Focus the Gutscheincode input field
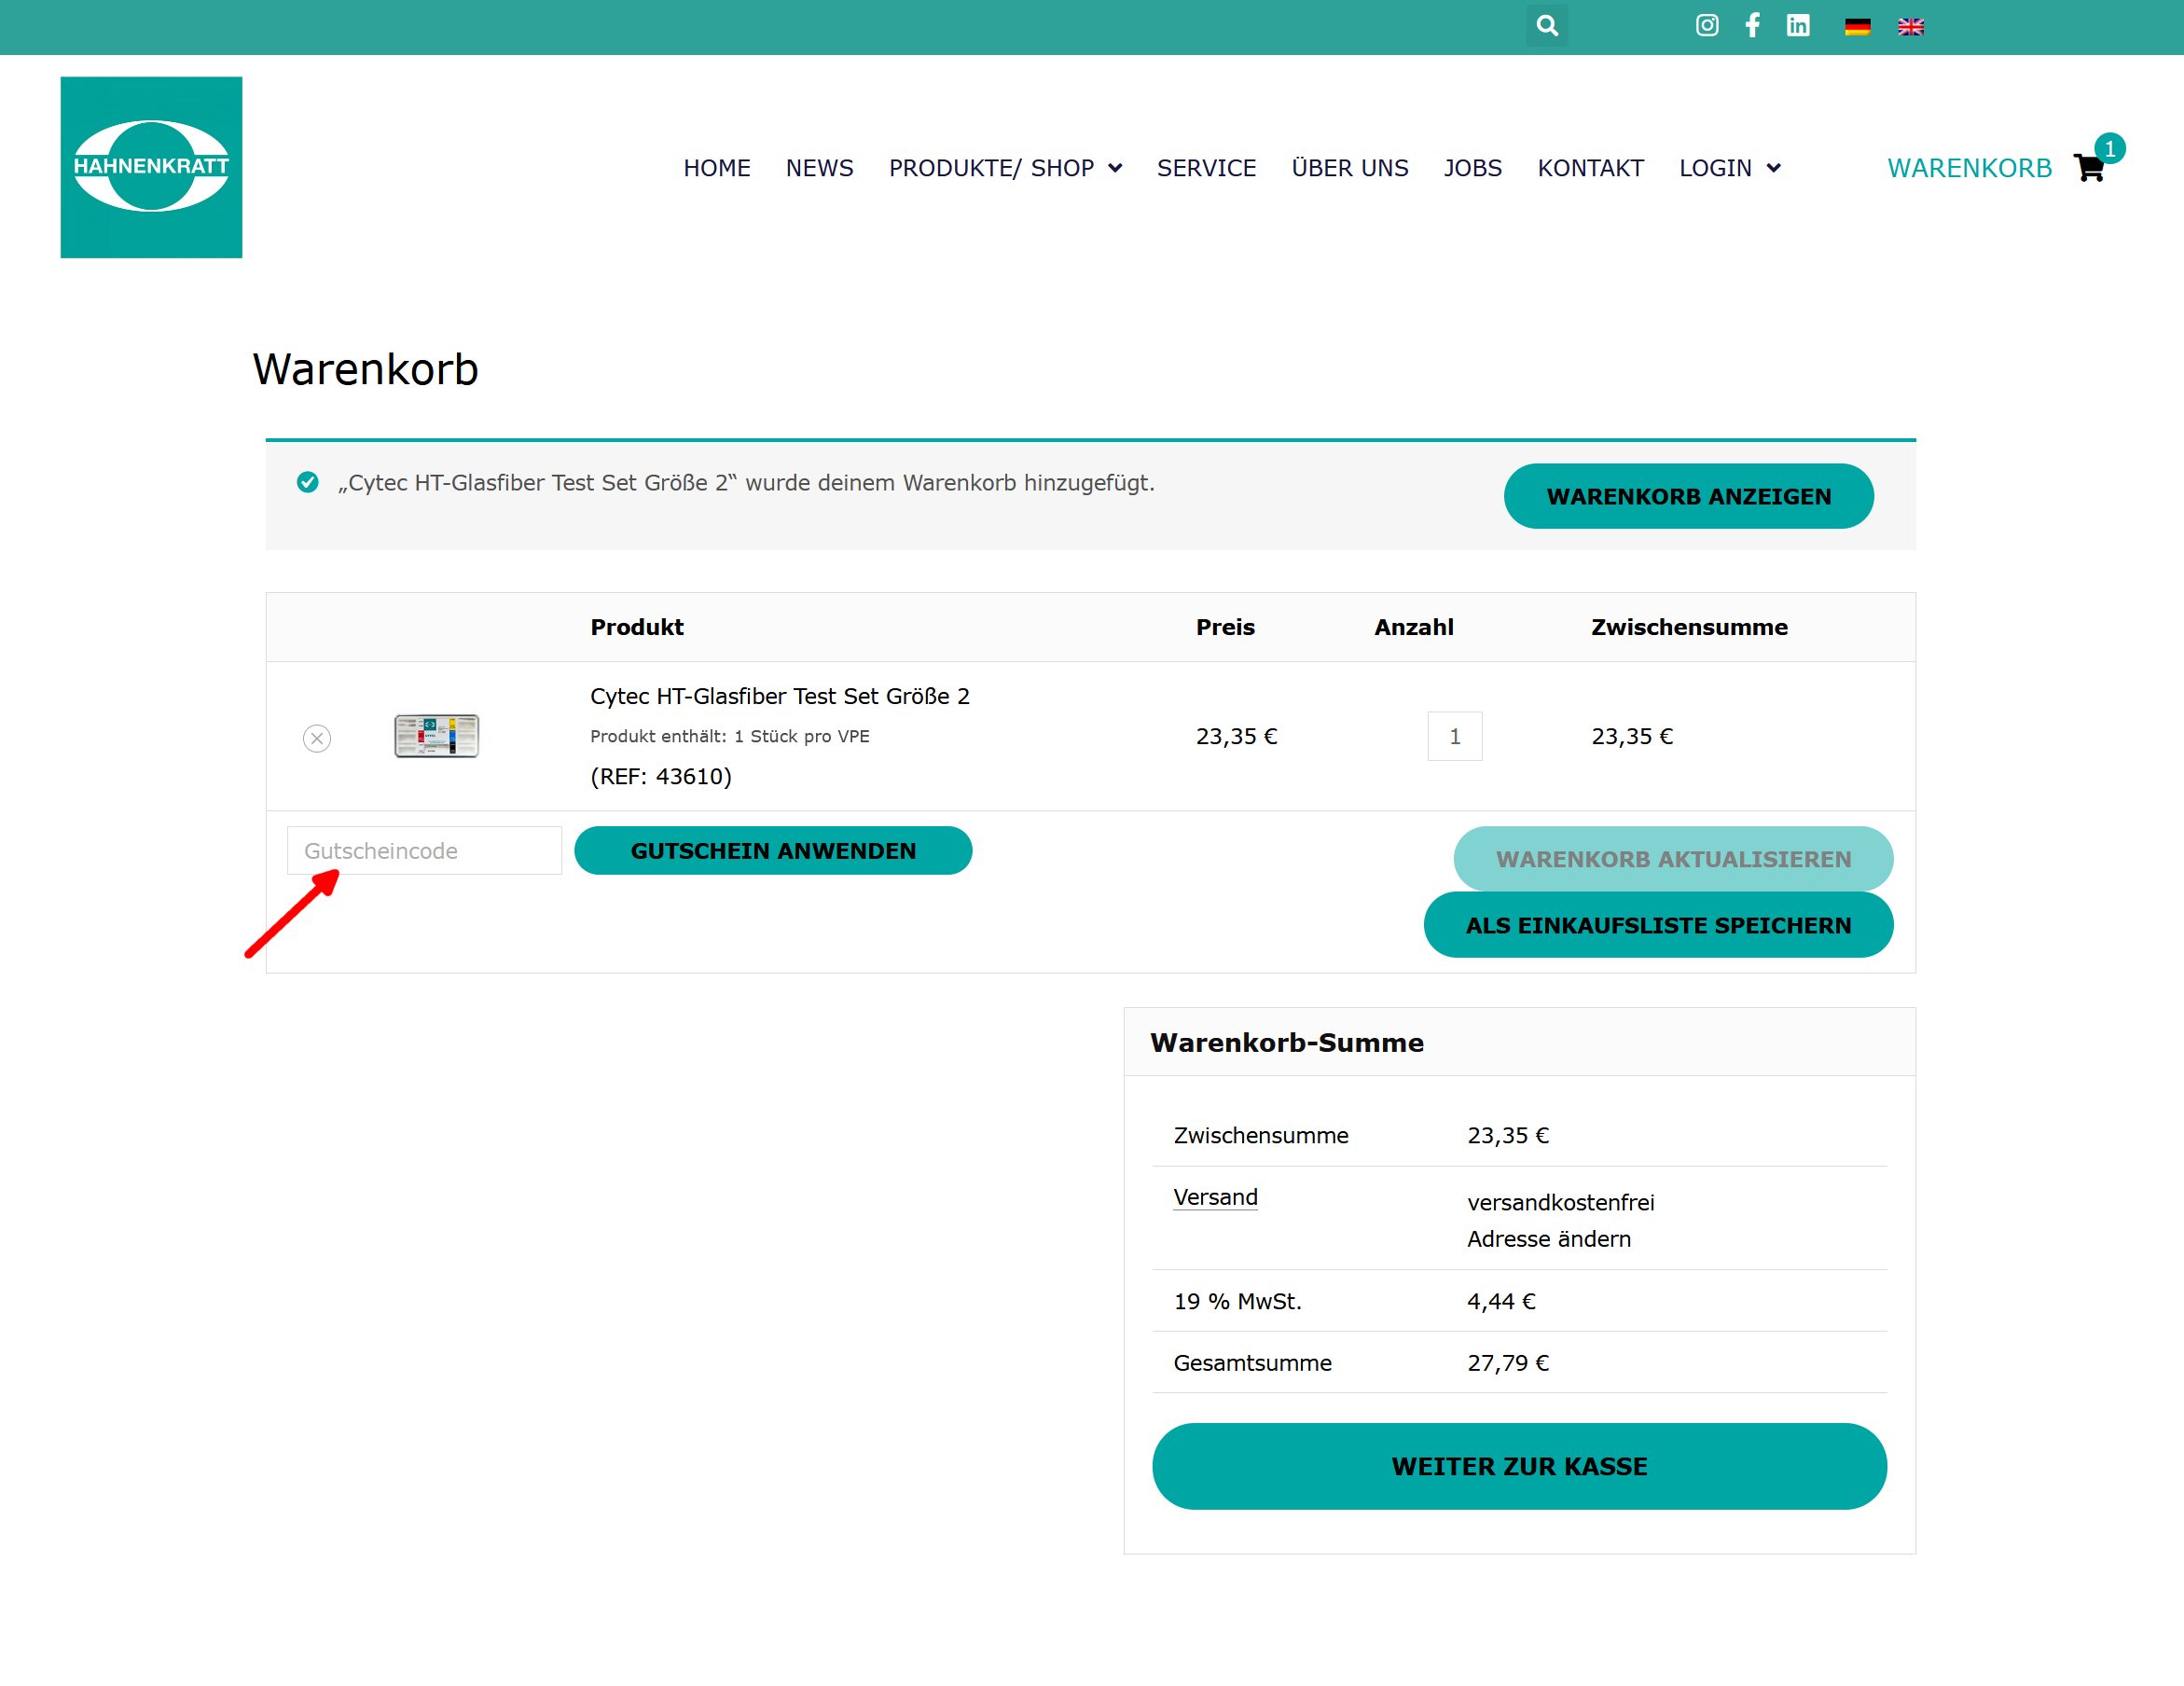Screen dimensions: 2184x1686 [424, 850]
